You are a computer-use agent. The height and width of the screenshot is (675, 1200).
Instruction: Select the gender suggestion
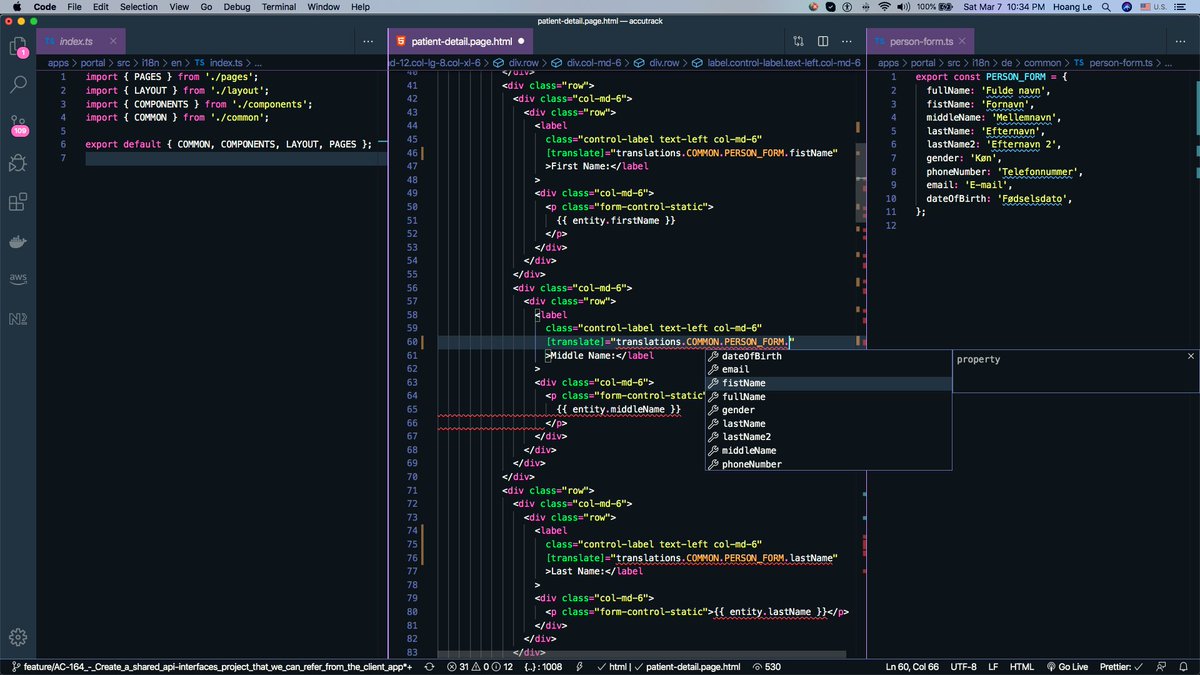pos(828,410)
